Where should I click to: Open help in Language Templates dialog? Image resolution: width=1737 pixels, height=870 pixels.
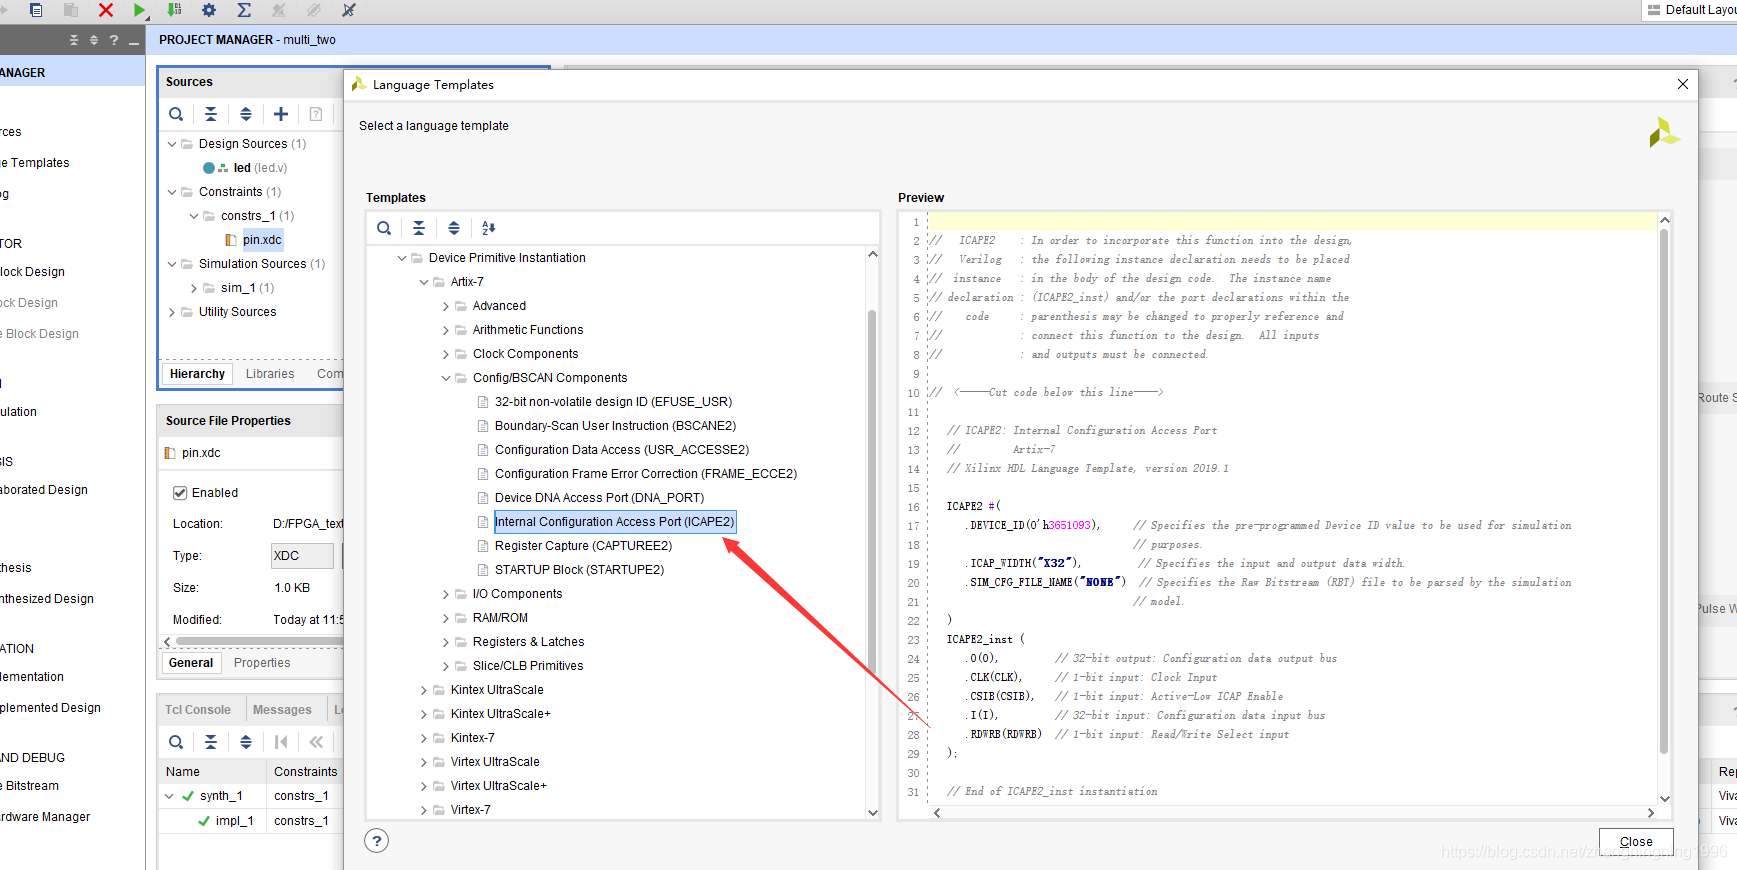point(377,841)
